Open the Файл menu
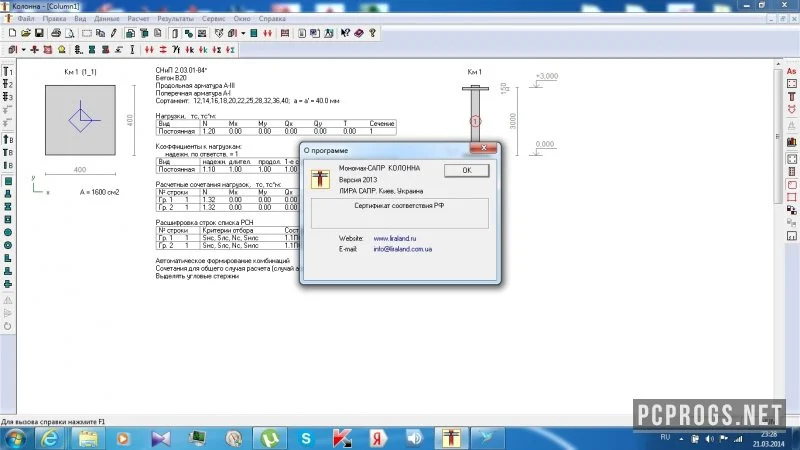The image size is (800, 450). click(26, 18)
